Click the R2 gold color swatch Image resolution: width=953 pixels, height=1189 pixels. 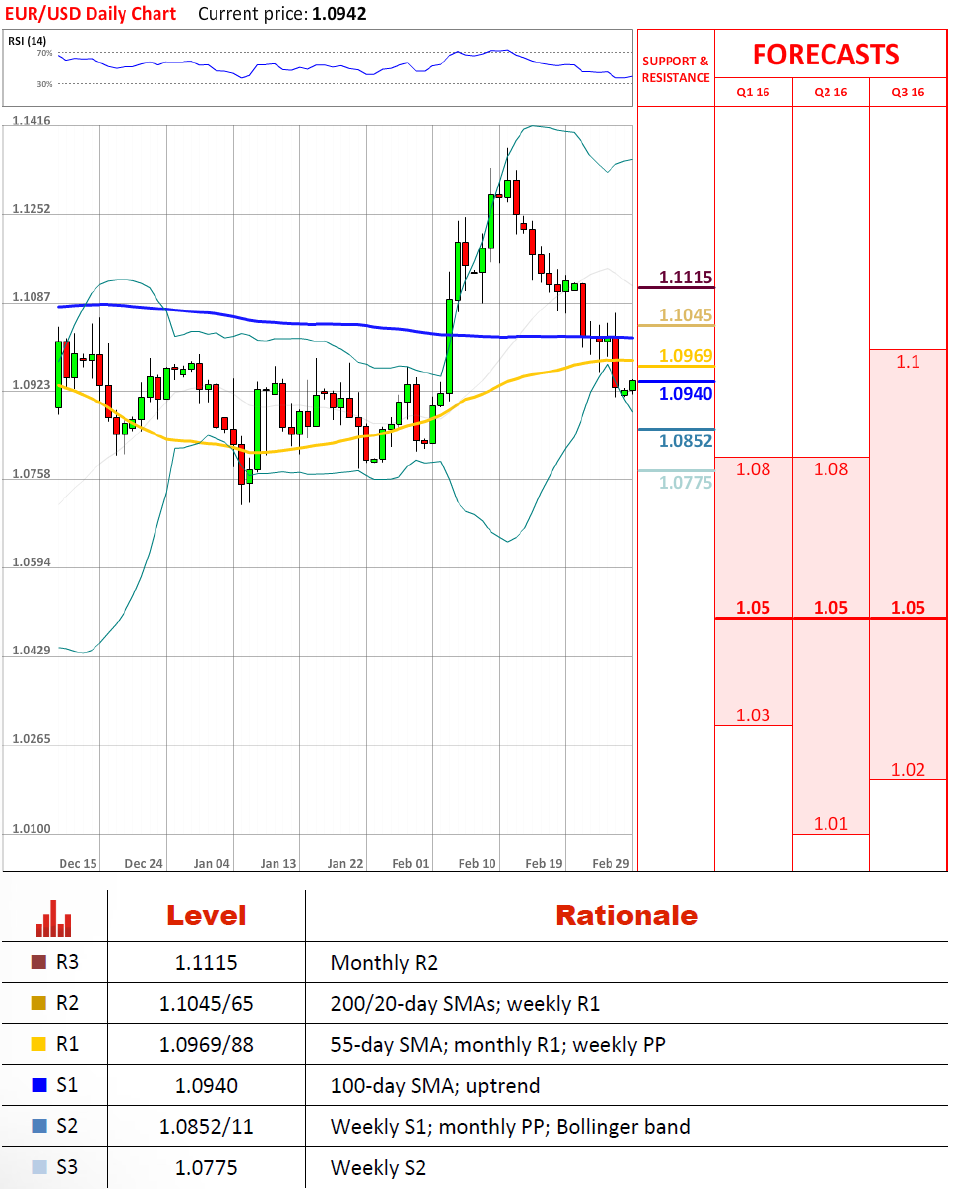[39, 1003]
